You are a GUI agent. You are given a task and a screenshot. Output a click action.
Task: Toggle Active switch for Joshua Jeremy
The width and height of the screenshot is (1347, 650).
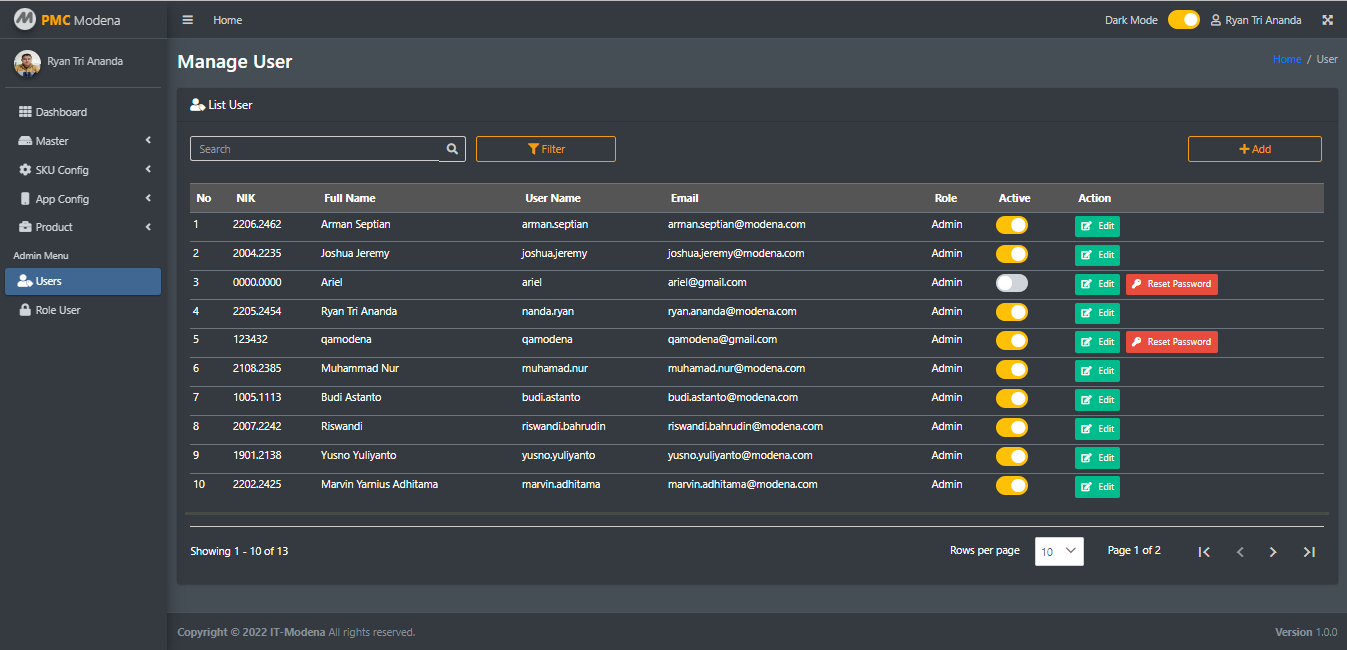pos(1012,254)
